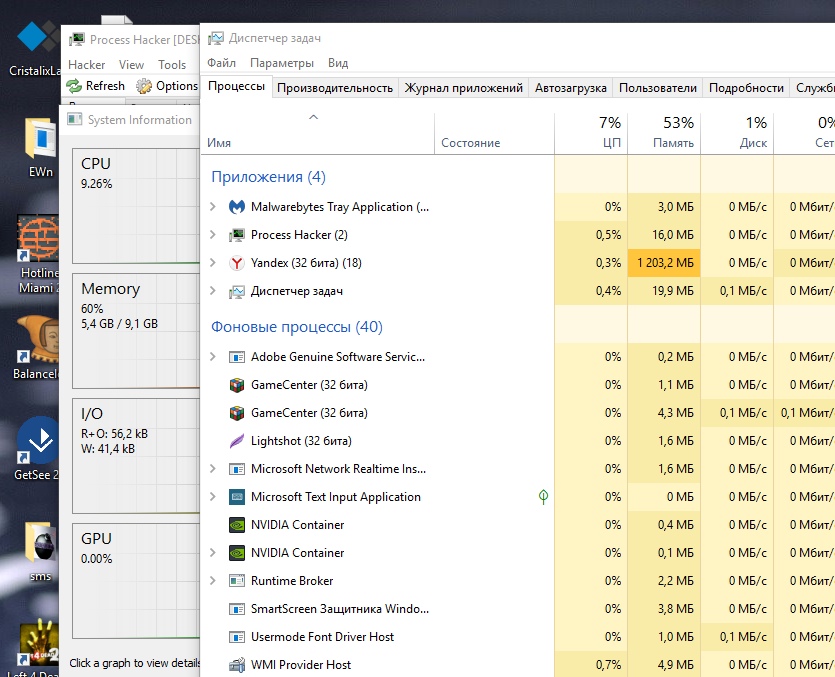This screenshot has height=677, width=835.
Task: Click the Options gear icon in Process Hacker
Action: coord(145,86)
